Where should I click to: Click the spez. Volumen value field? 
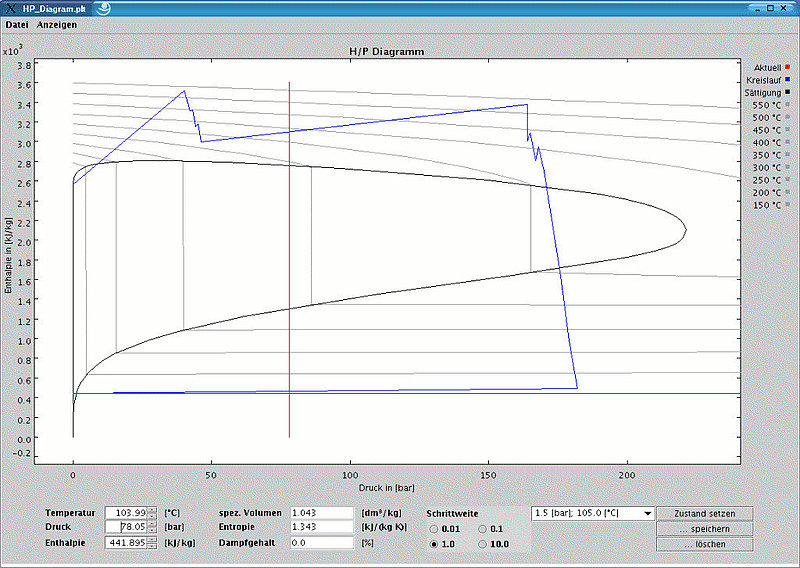tap(322, 513)
